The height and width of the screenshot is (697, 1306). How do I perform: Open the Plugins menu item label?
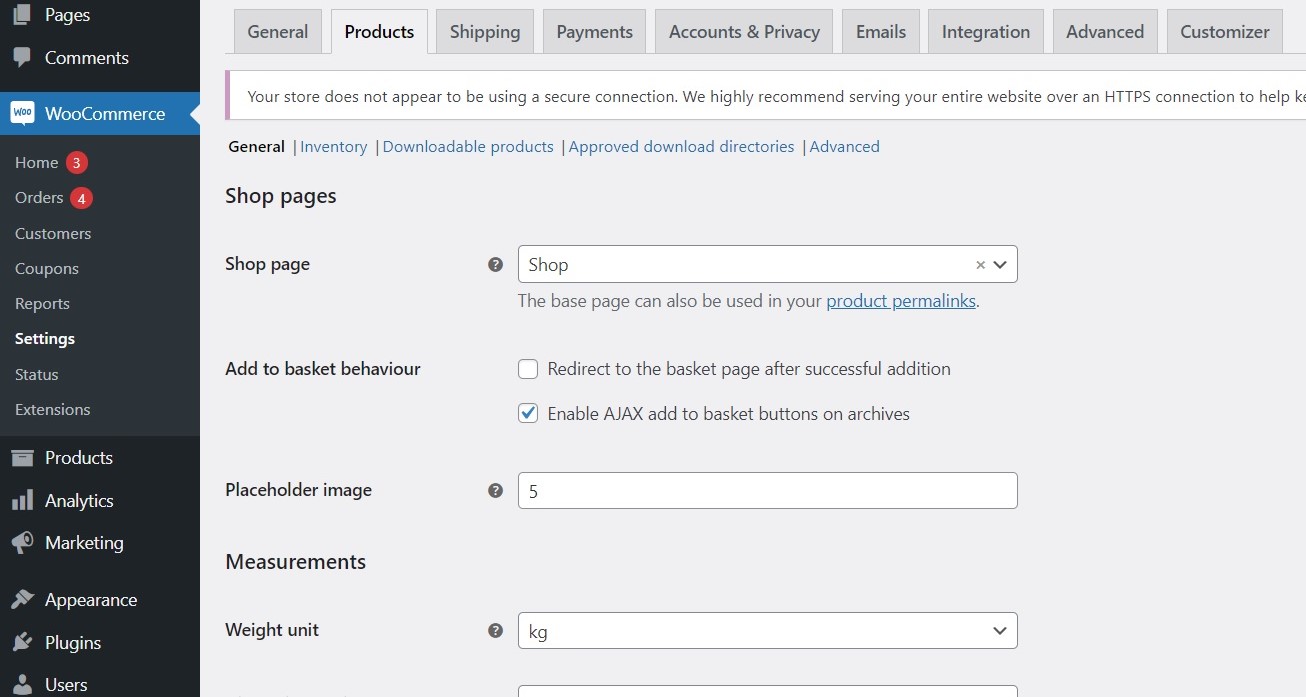pyautogui.click(x=73, y=643)
